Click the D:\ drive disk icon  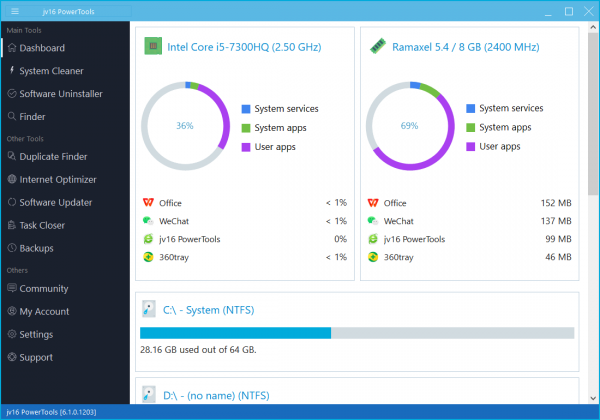point(149,394)
